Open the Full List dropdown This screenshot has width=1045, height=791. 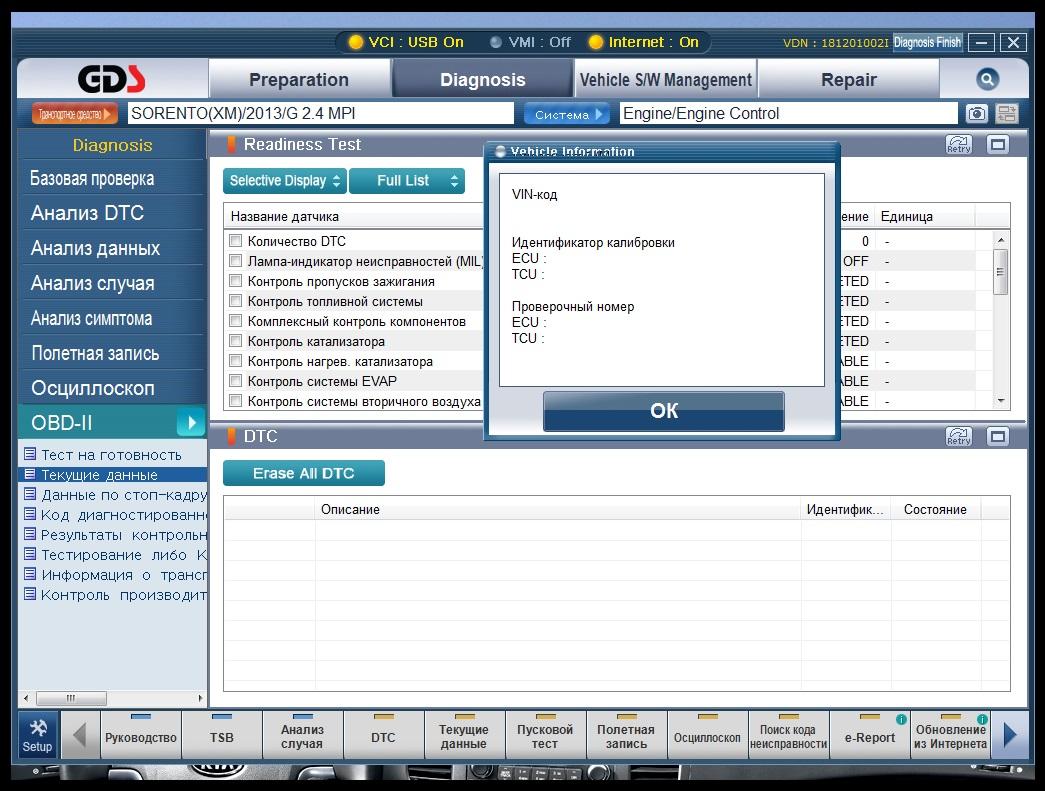[407, 181]
